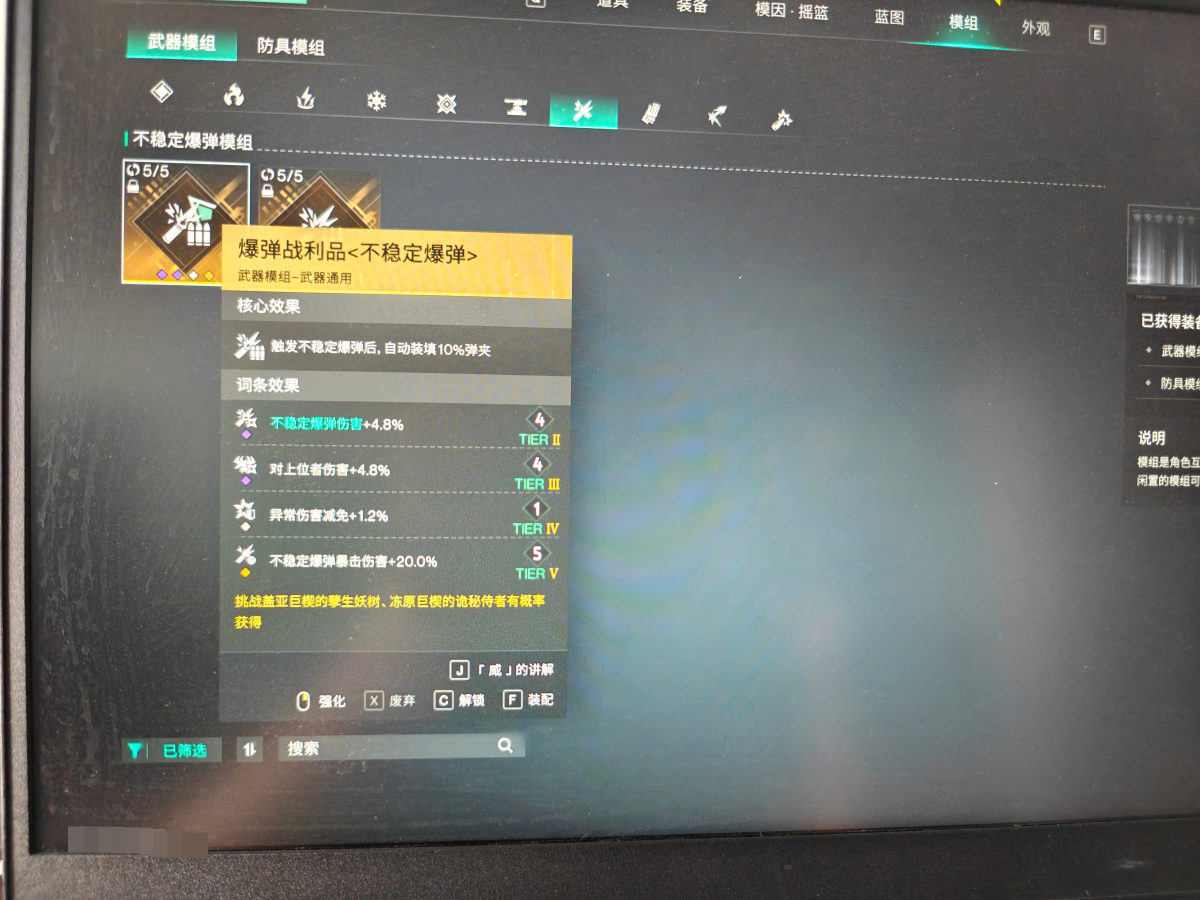Select the magazine mod category icon

point(651,113)
